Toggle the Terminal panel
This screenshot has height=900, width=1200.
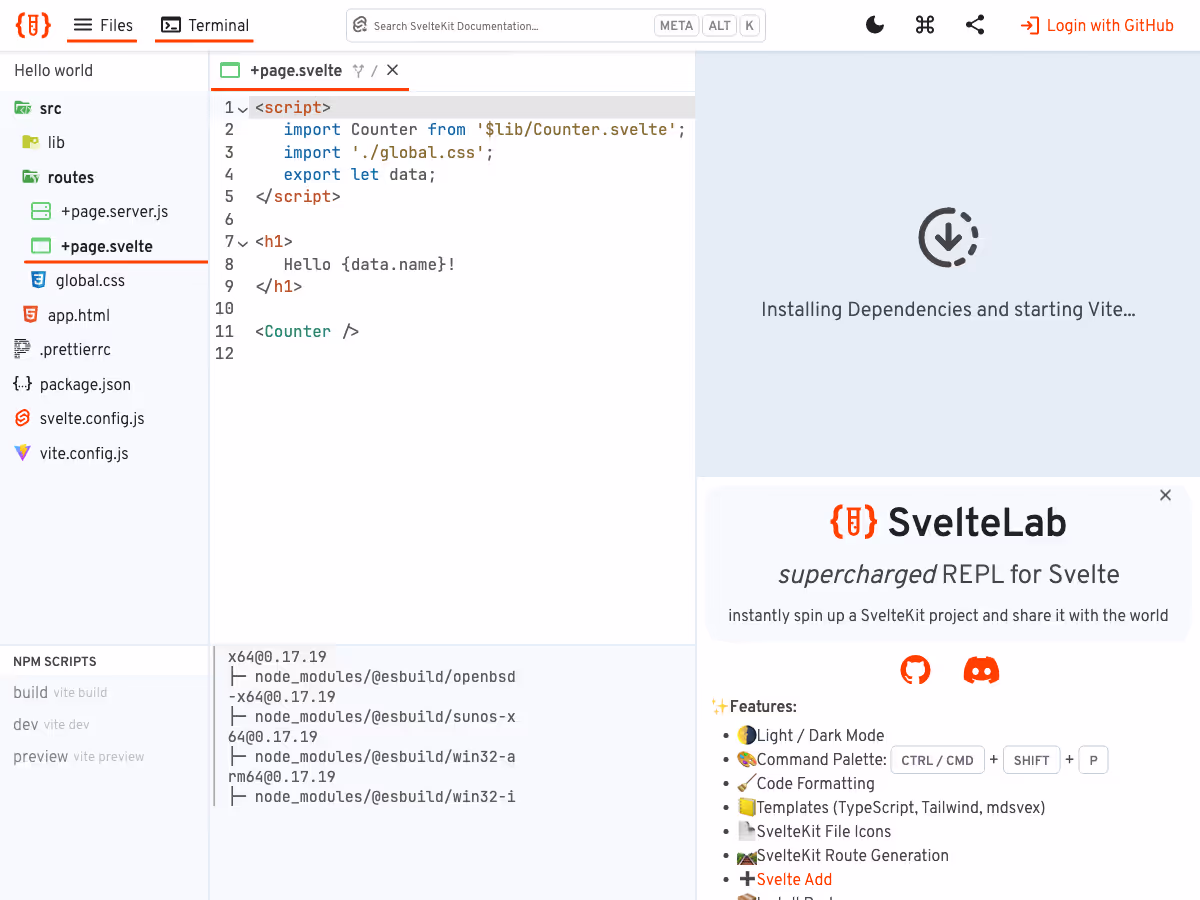click(205, 26)
